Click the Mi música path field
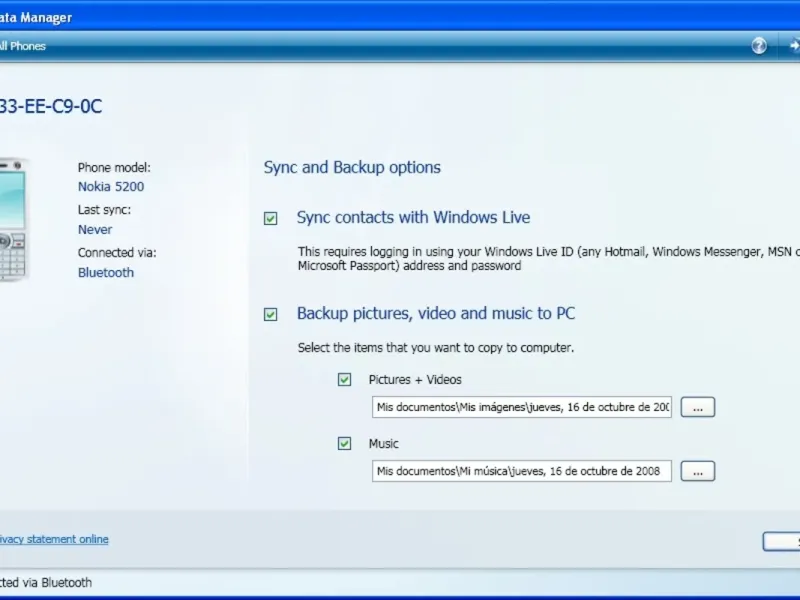 click(x=521, y=471)
